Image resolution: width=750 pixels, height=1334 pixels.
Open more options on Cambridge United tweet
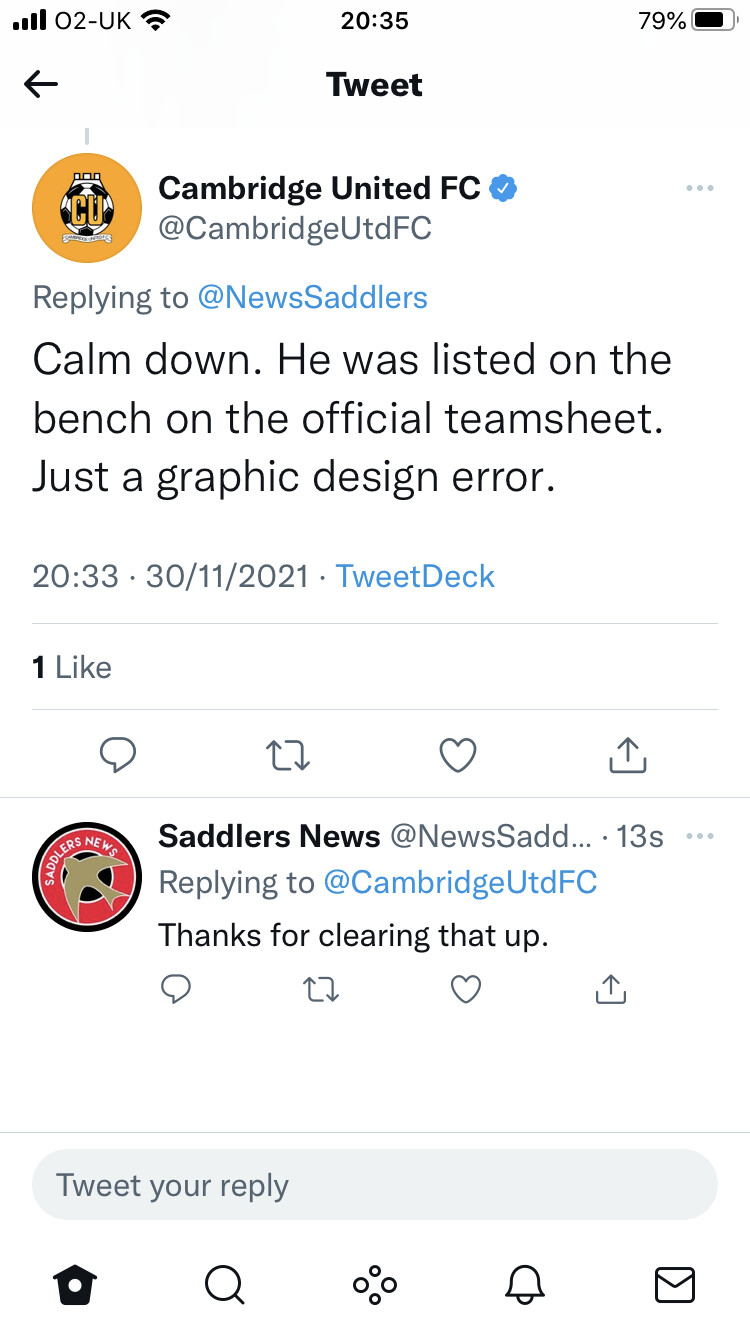(x=700, y=188)
